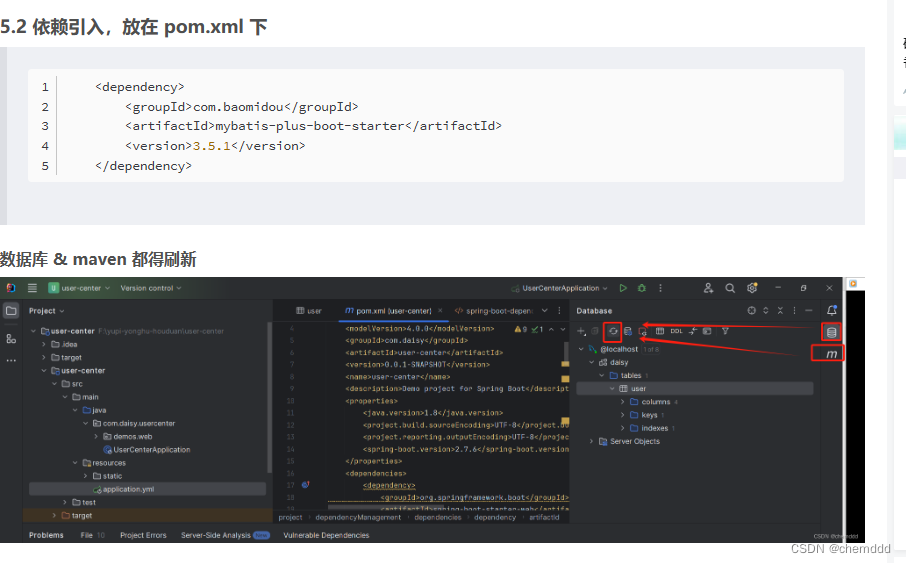Screen dimensions: 906x563
Task: Click the version value 3.5.1 in code block
Action: (211, 146)
